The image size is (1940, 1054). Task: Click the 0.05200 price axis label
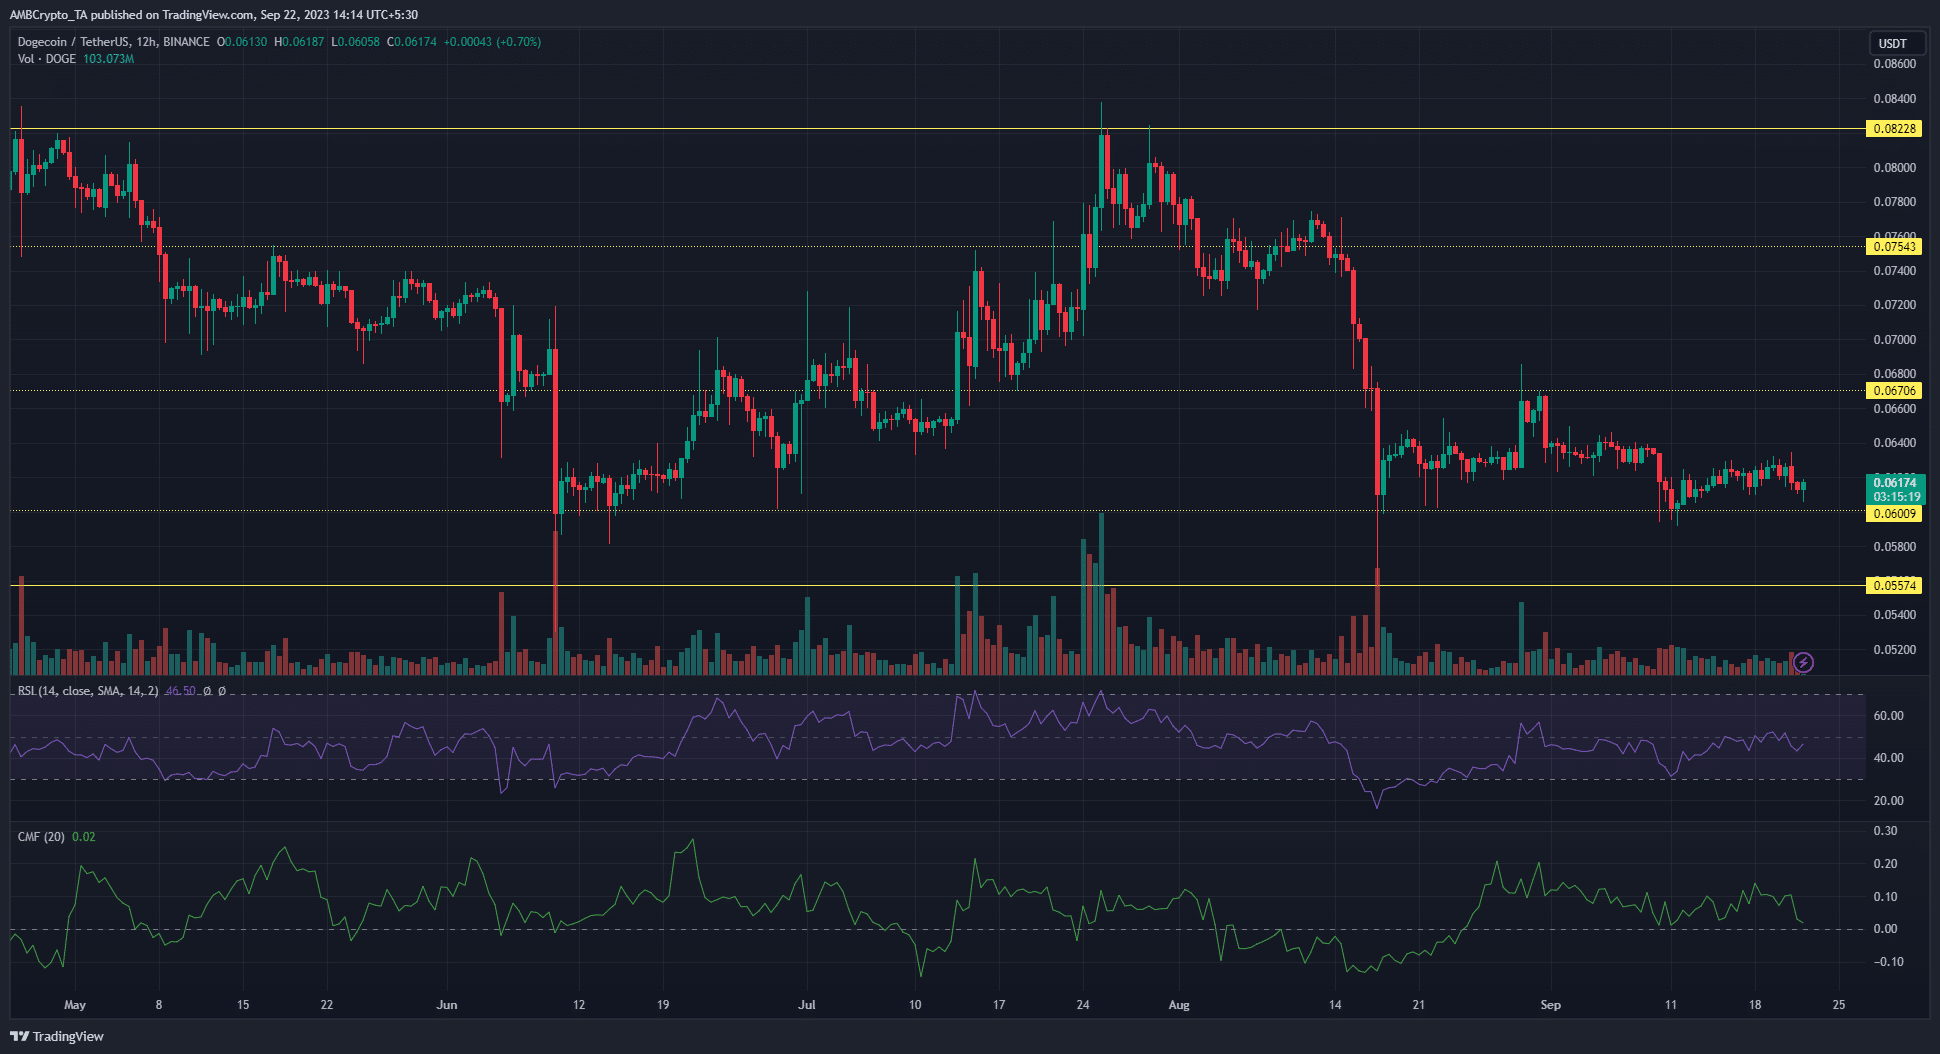point(1894,650)
